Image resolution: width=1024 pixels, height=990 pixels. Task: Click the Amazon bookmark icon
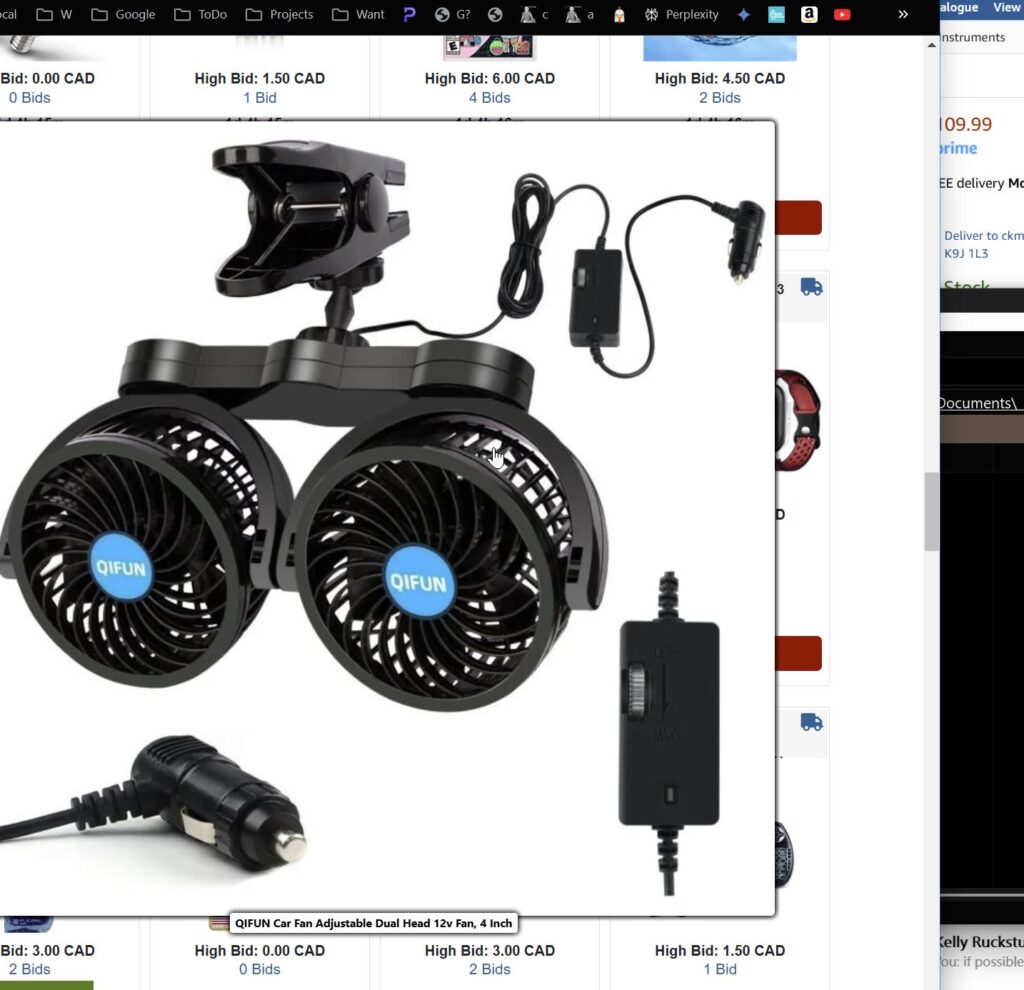[x=809, y=15]
